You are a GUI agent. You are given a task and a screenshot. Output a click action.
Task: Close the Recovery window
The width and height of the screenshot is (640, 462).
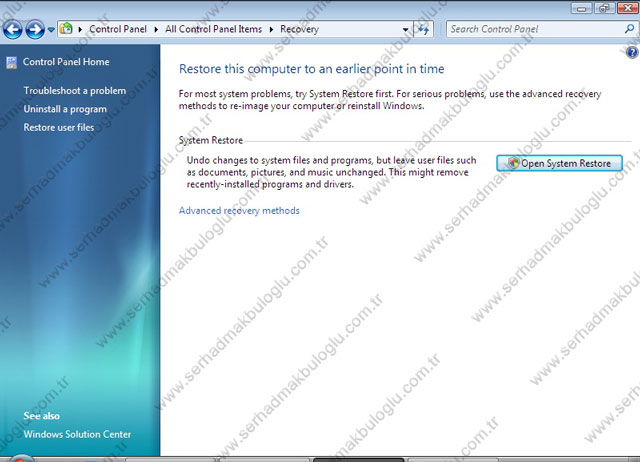pos(628,8)
